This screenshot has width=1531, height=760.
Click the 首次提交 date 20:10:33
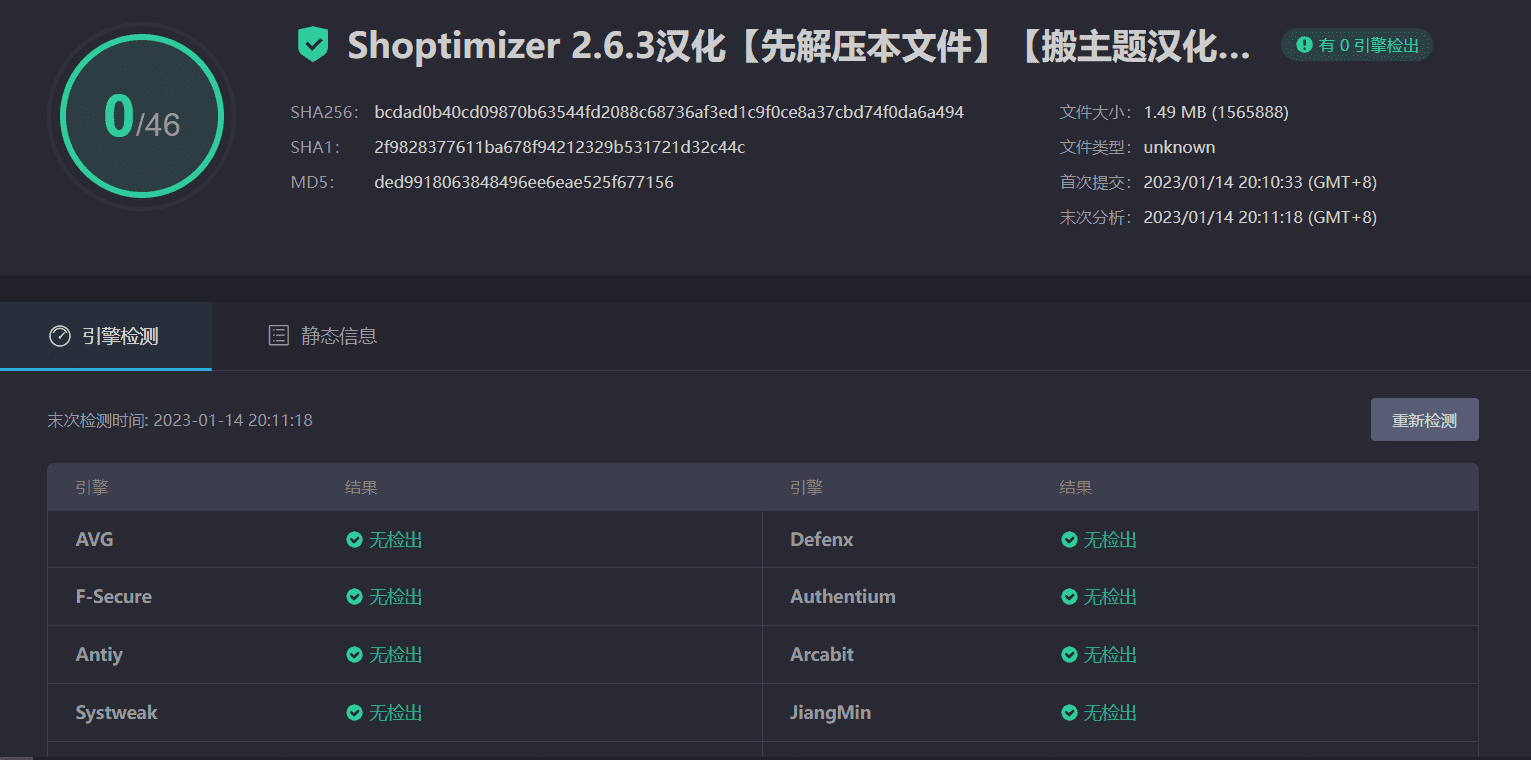1260,182
